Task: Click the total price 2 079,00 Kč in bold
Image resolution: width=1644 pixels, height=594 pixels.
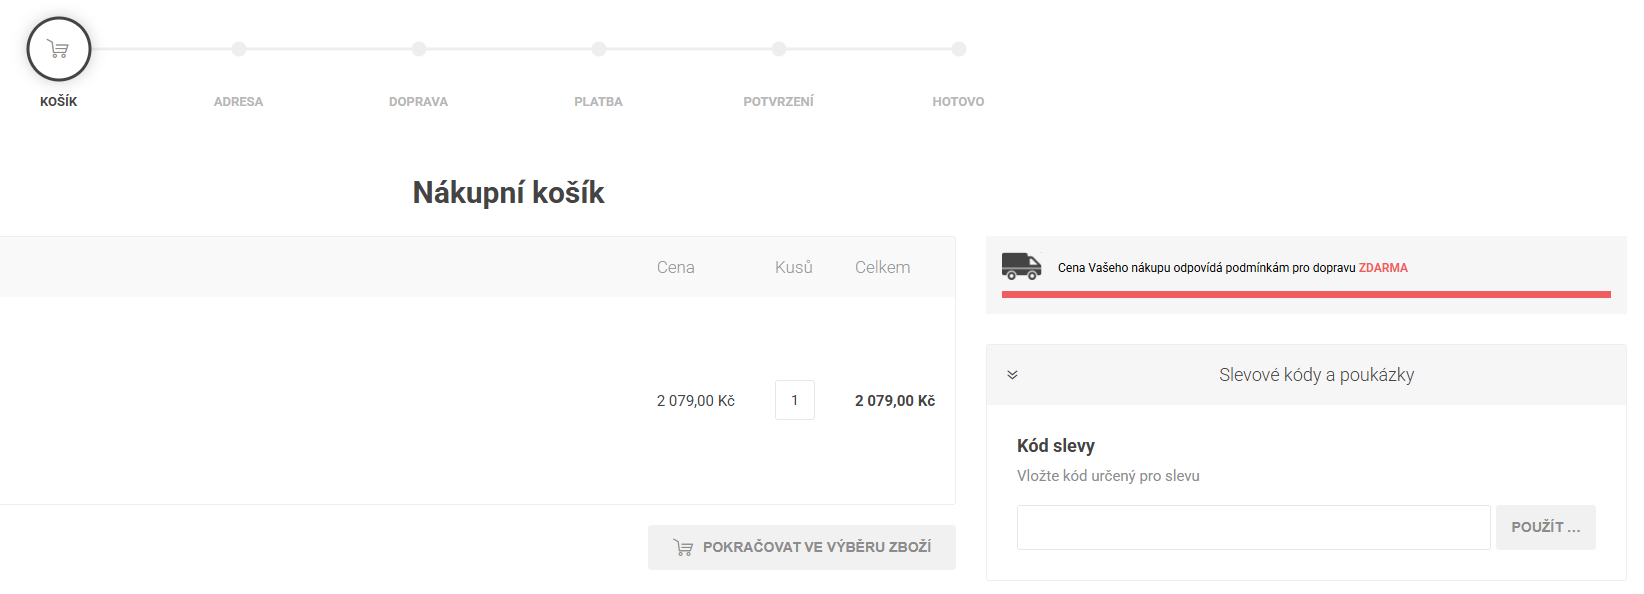Action: (x=895, y=401)
